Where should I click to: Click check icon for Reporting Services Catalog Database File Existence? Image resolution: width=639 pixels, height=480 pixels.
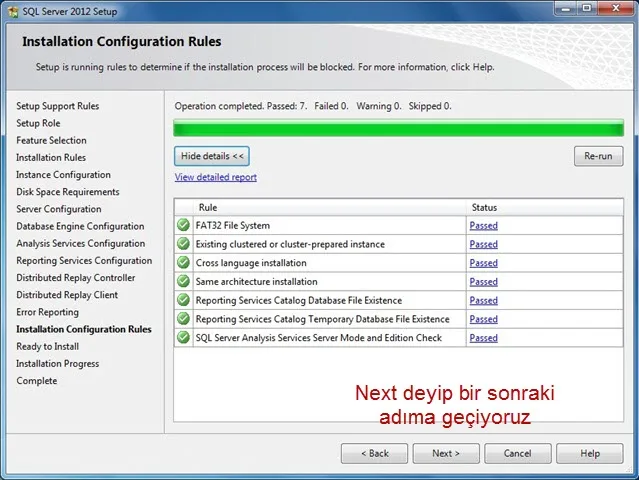(183, 300)
